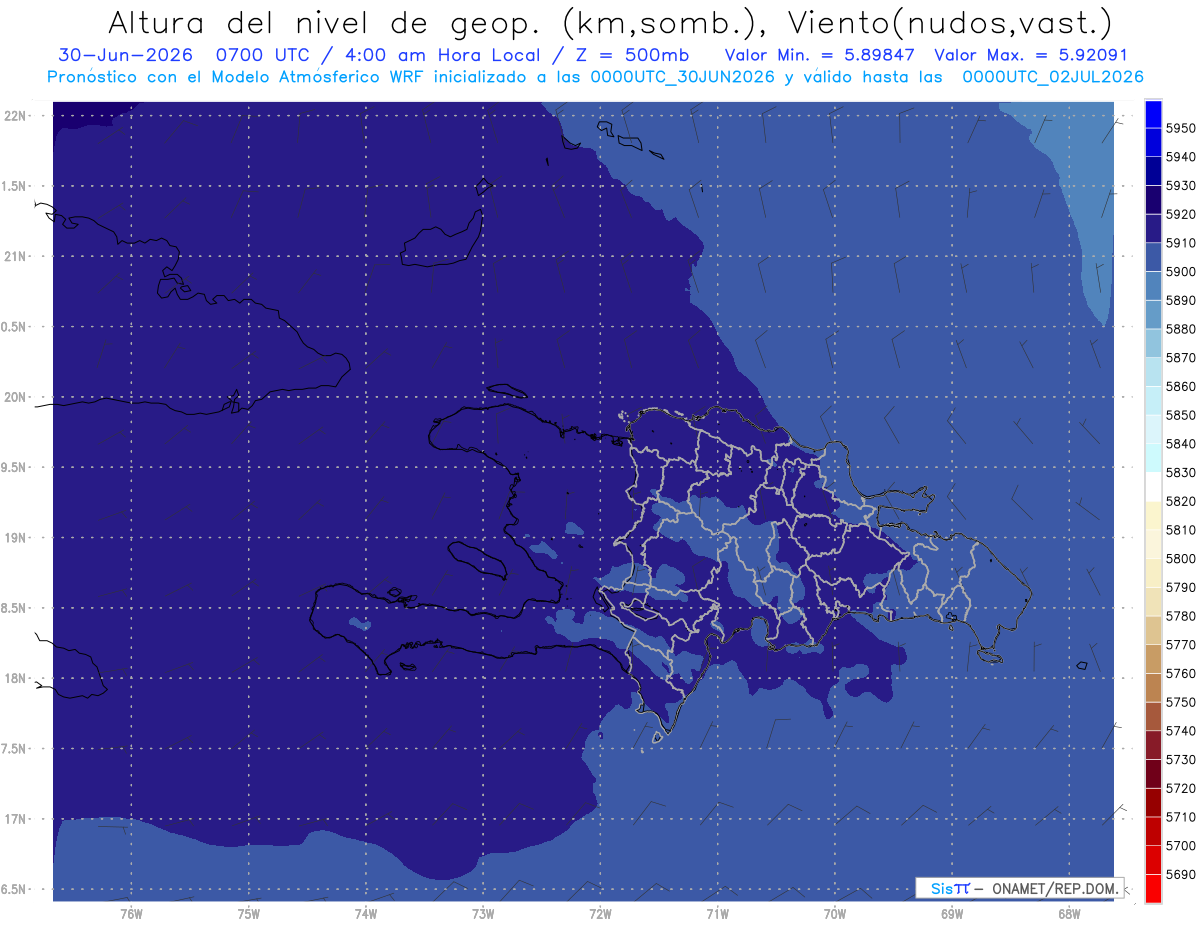Click the '71W' longitude axis label
Image resolution: width=1200 pixels, height=927 pixels.
click(717, 913)
